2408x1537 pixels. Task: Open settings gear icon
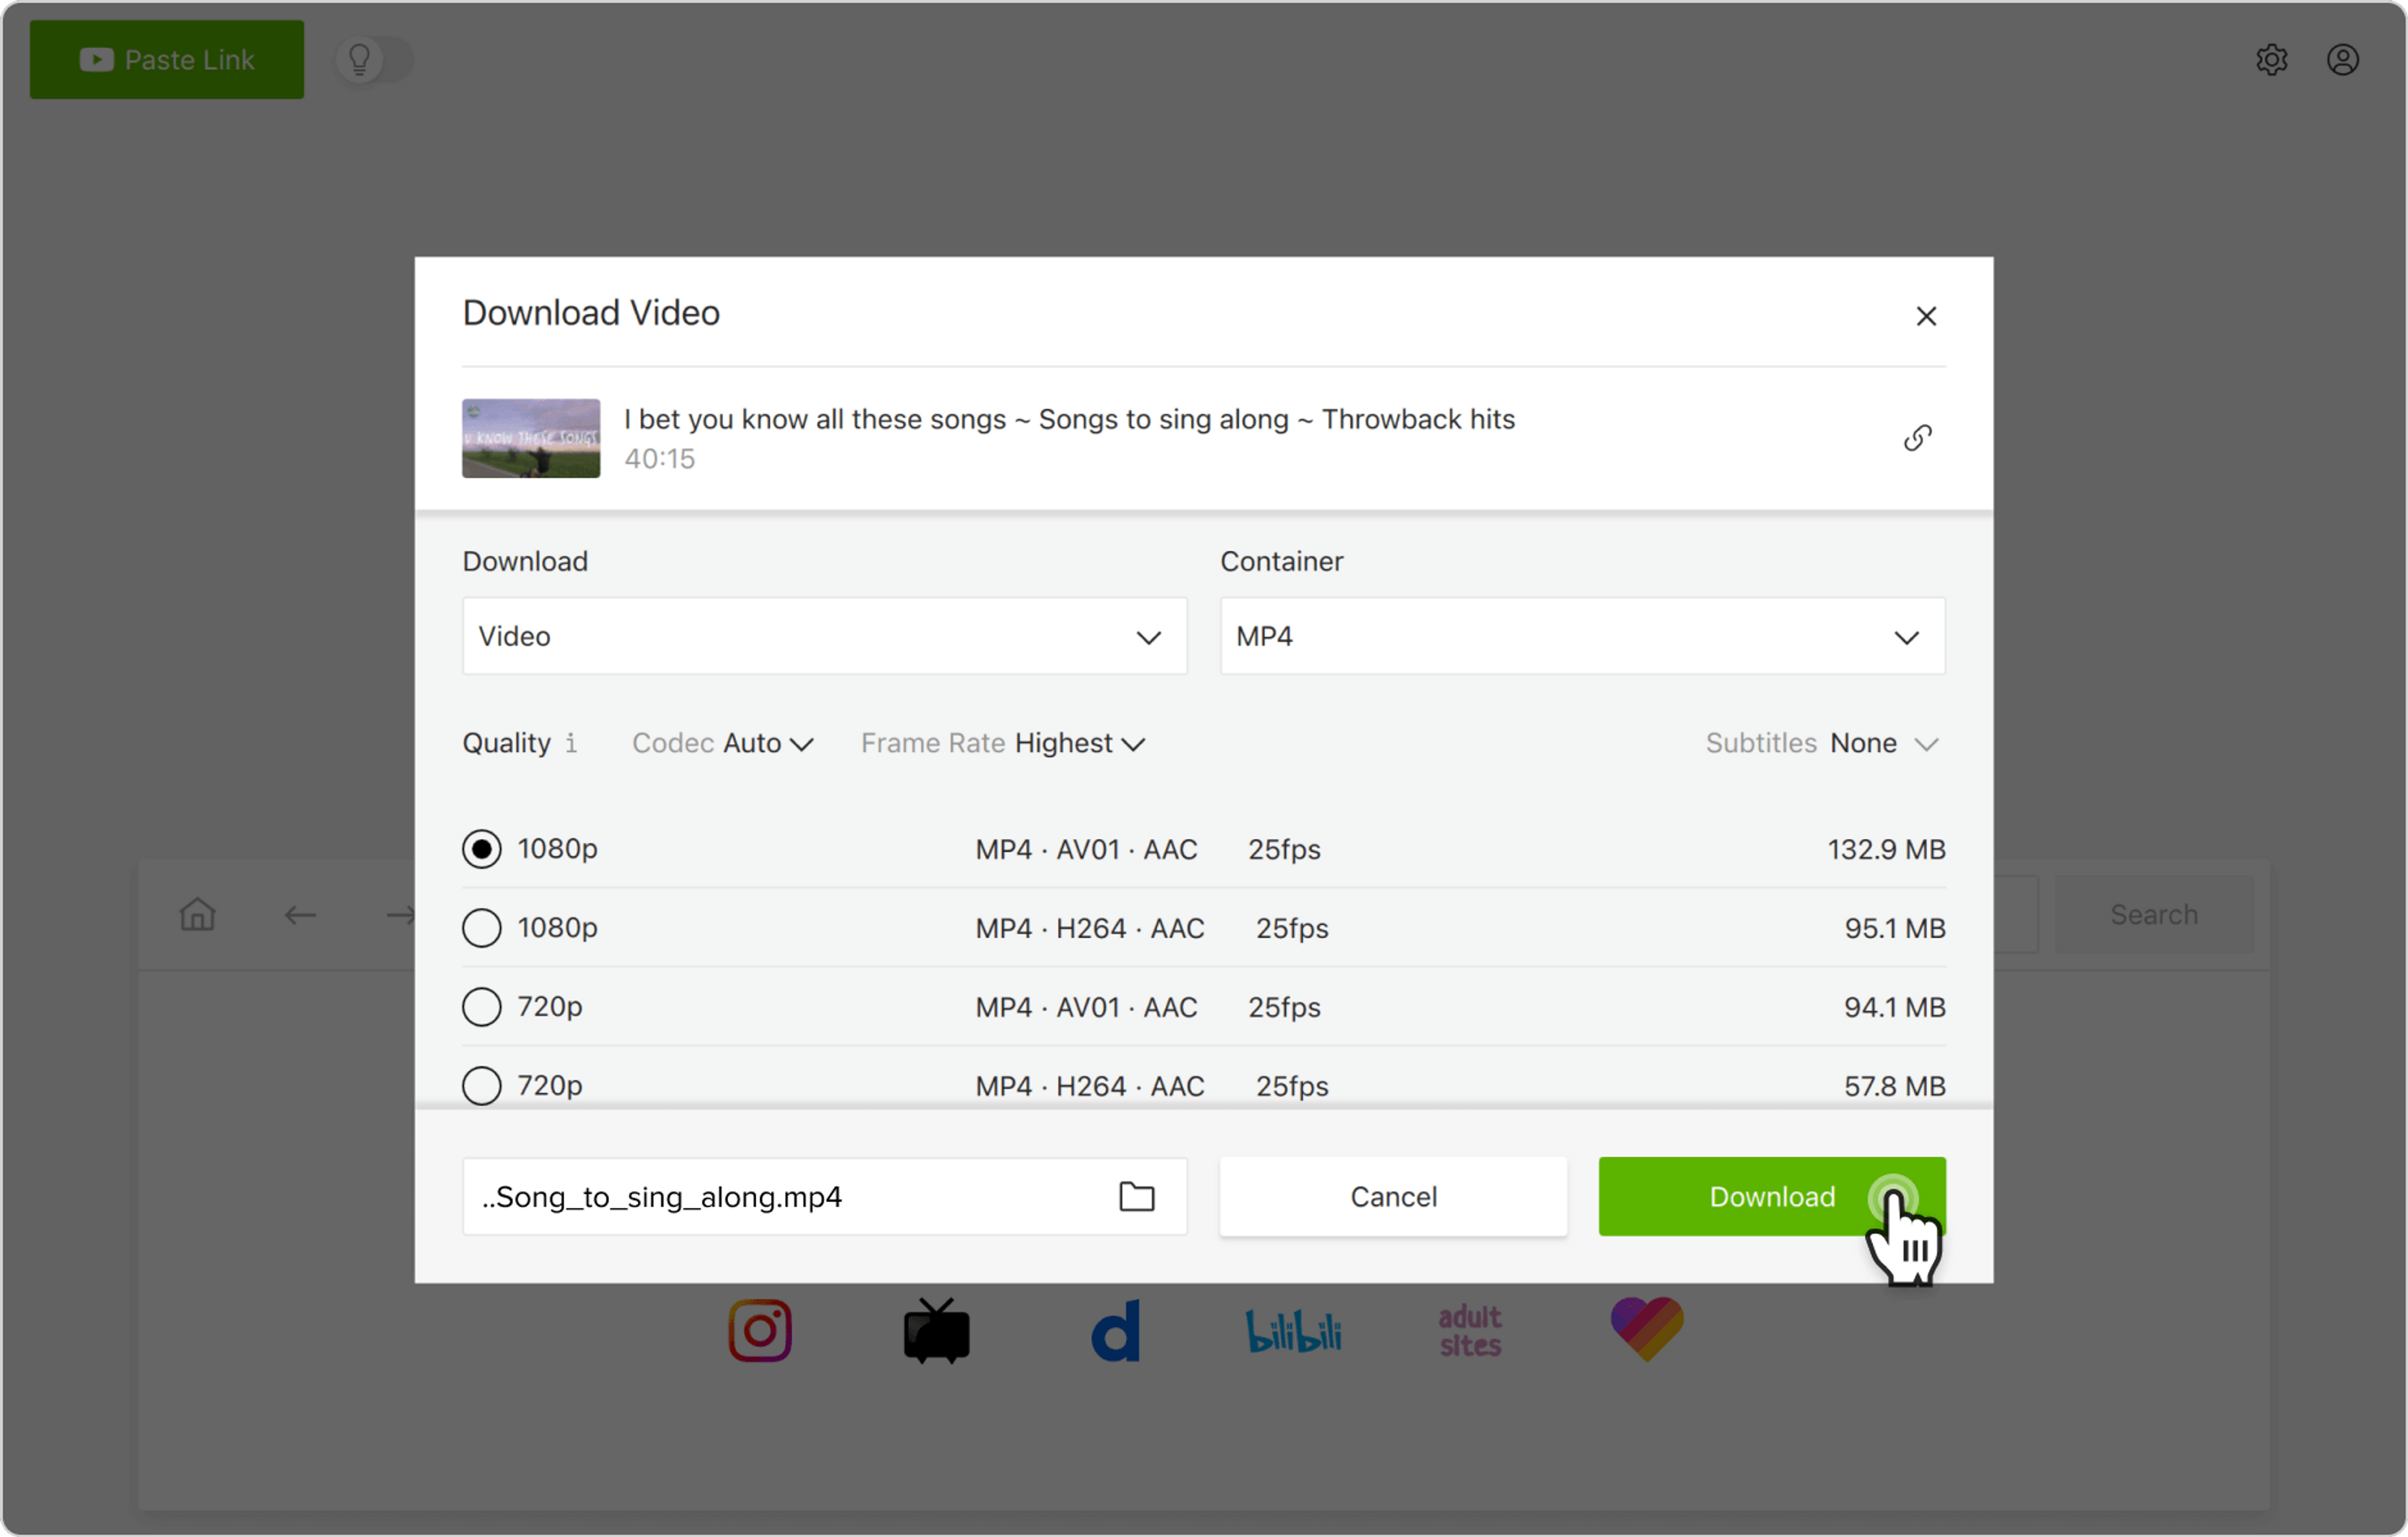pyautogui.click(x=2271, y=60)
